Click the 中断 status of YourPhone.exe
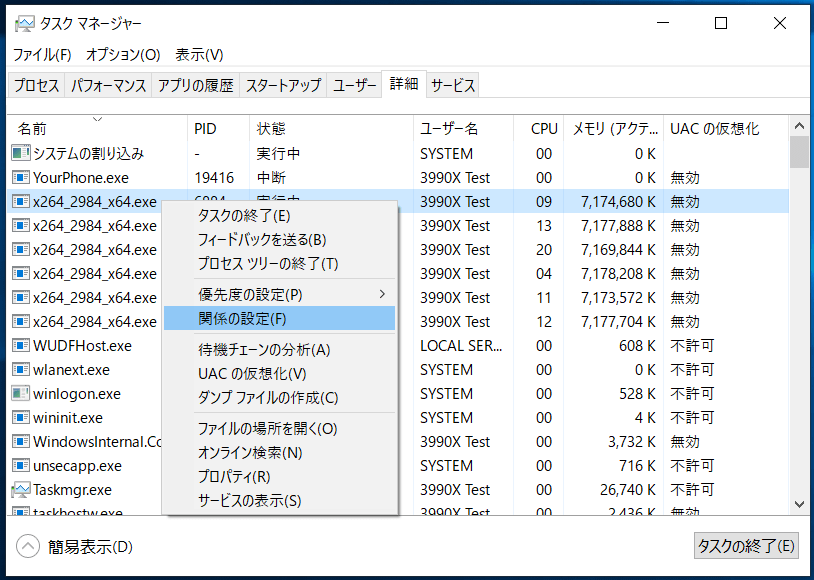814x580 pixels. [x=271, y=178]
